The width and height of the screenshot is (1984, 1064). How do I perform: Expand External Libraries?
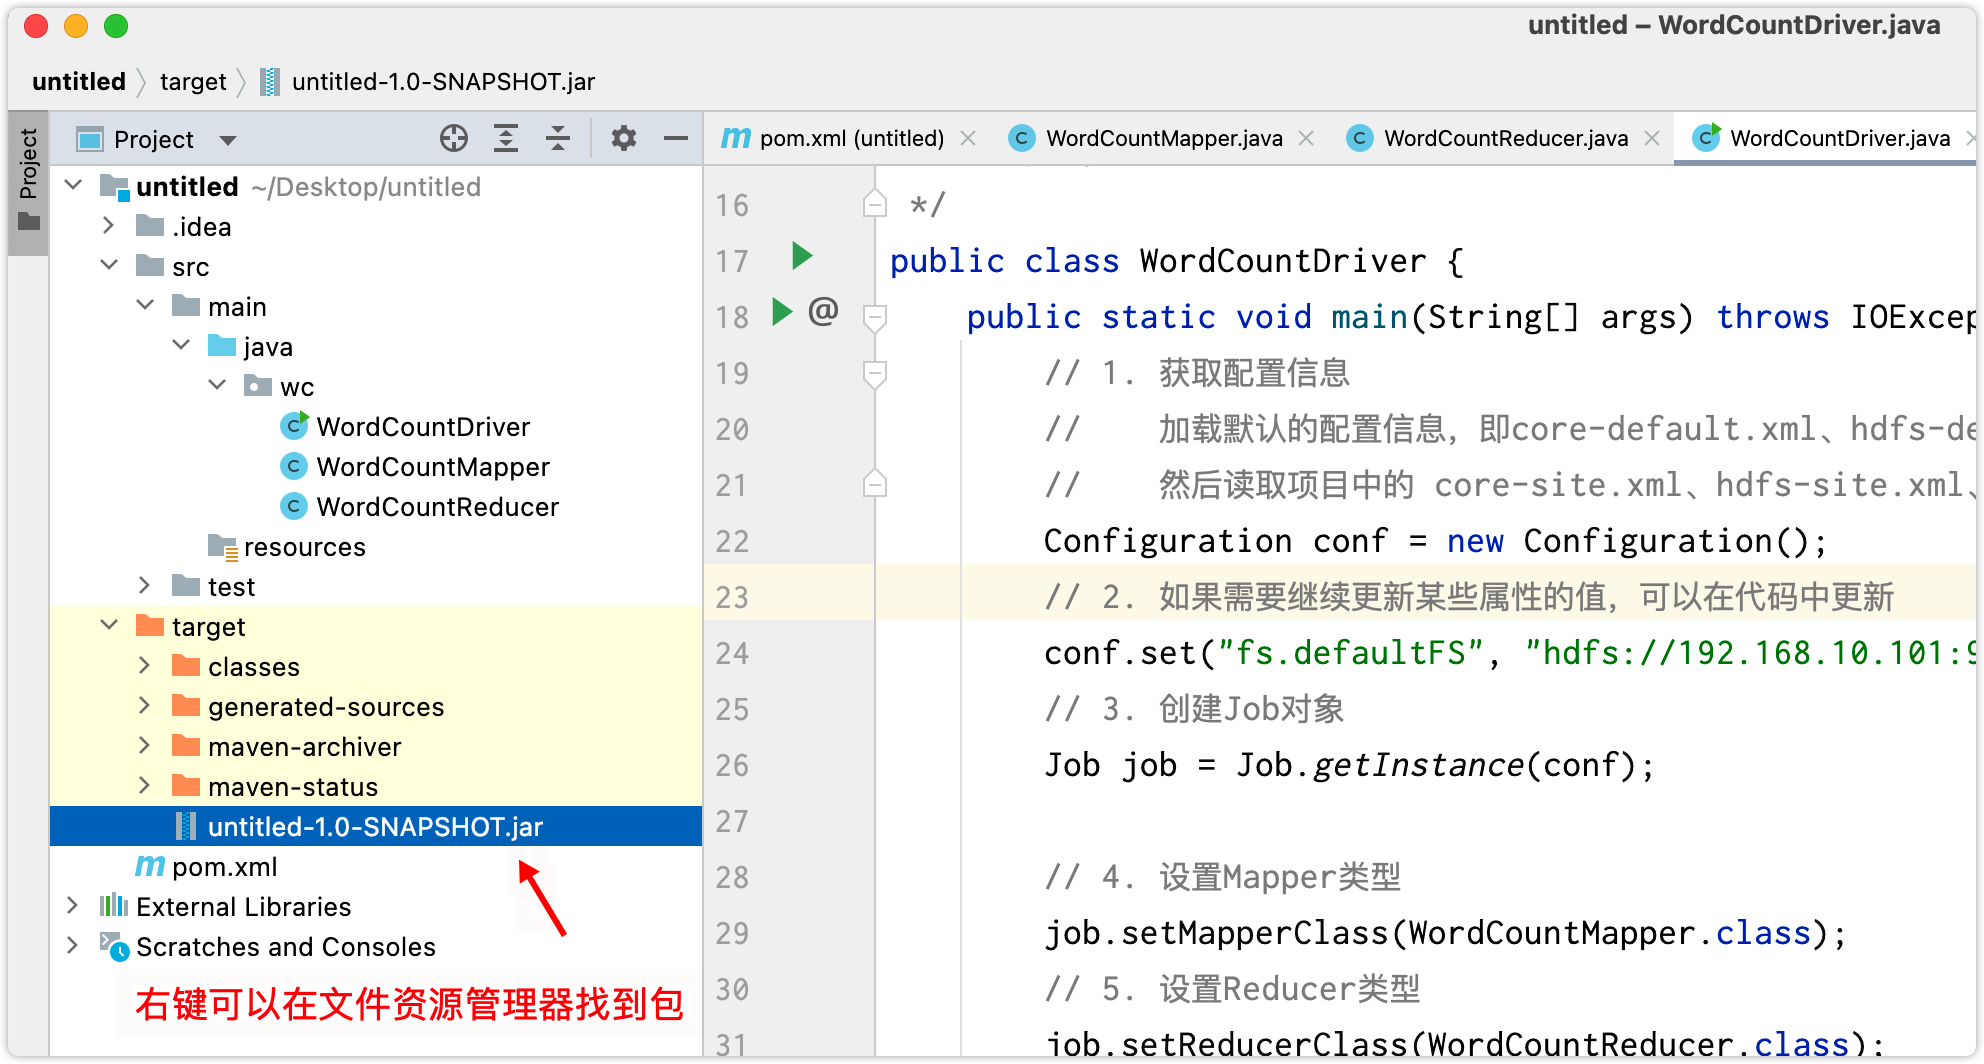[73, 906]
